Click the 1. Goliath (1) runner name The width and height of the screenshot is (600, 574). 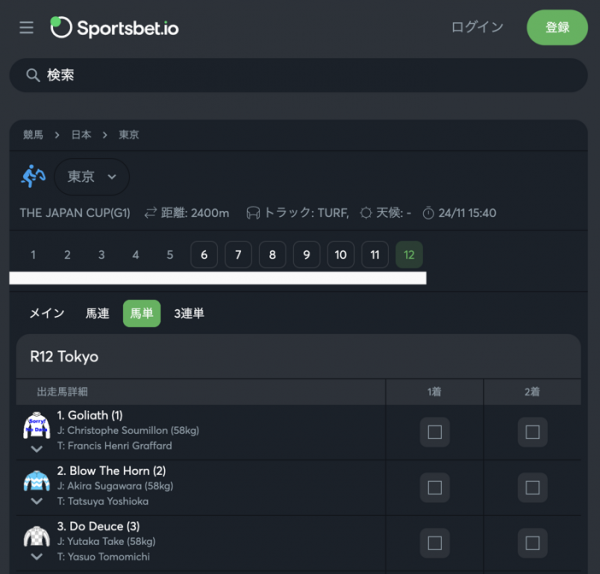(x=90, y=415)
